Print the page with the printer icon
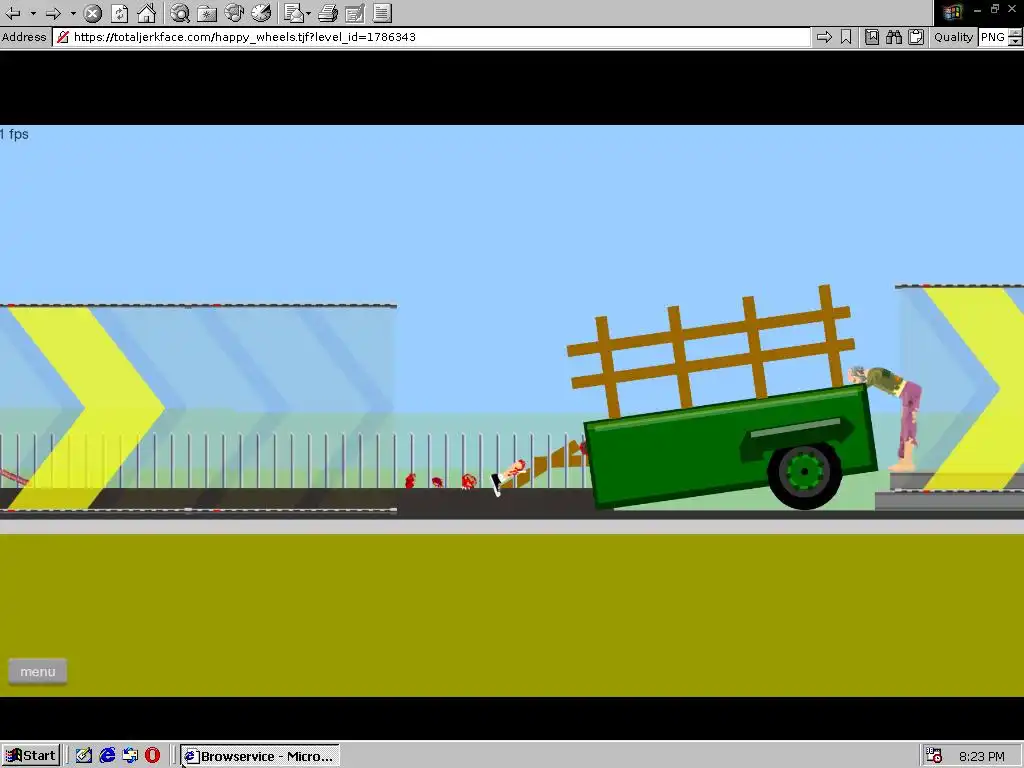This screenshot has height=768, width=1024. [x=328, y=13]
